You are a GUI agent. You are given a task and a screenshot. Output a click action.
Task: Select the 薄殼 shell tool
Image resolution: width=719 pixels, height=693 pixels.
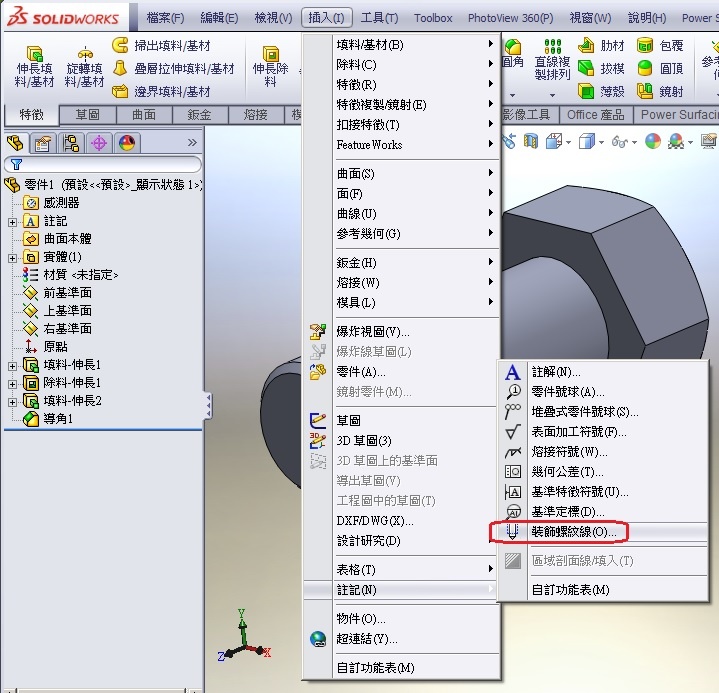[601, 91]
